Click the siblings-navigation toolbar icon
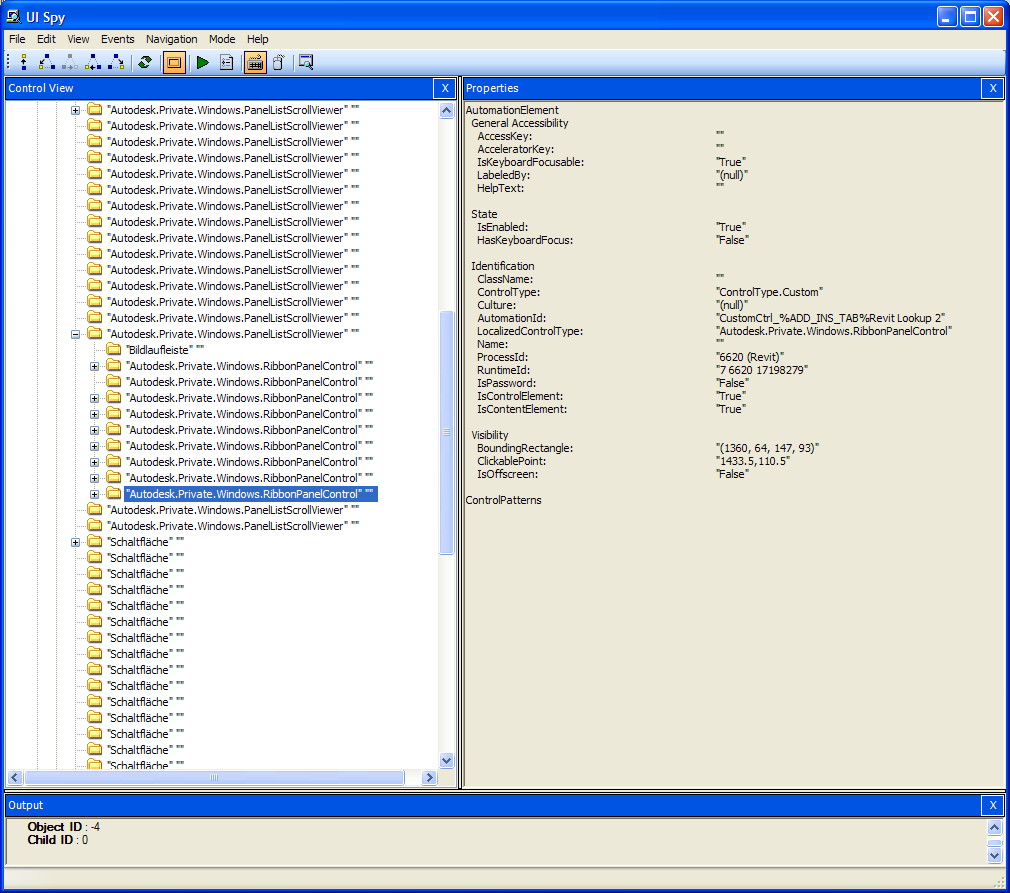Screen dimensions: 1010x893 (x=94, y=61)
